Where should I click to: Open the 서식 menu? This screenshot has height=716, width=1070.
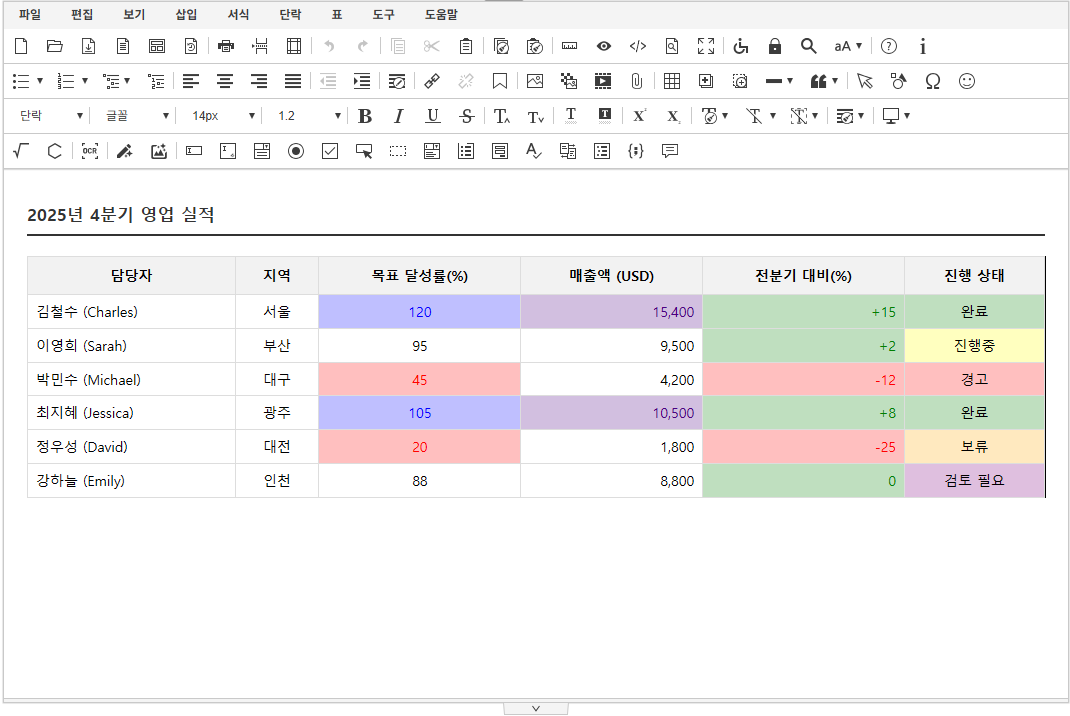coord(239,15)
